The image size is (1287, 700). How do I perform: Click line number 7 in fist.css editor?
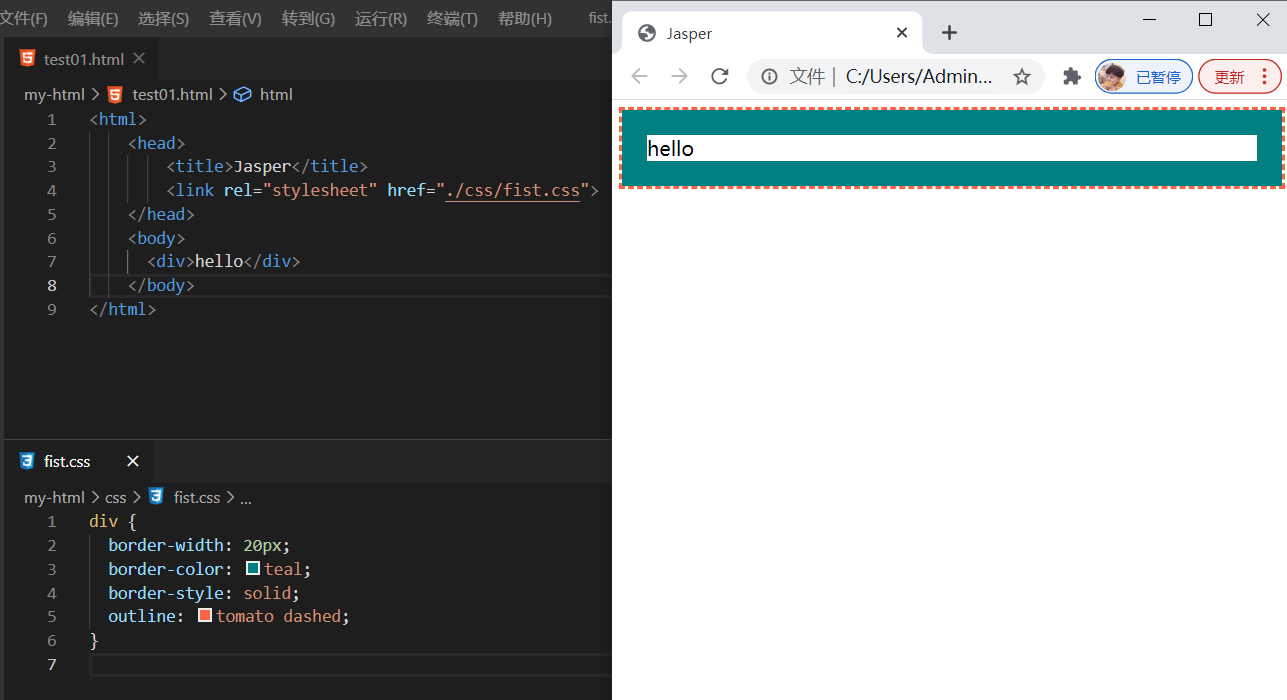click(52, 664)
